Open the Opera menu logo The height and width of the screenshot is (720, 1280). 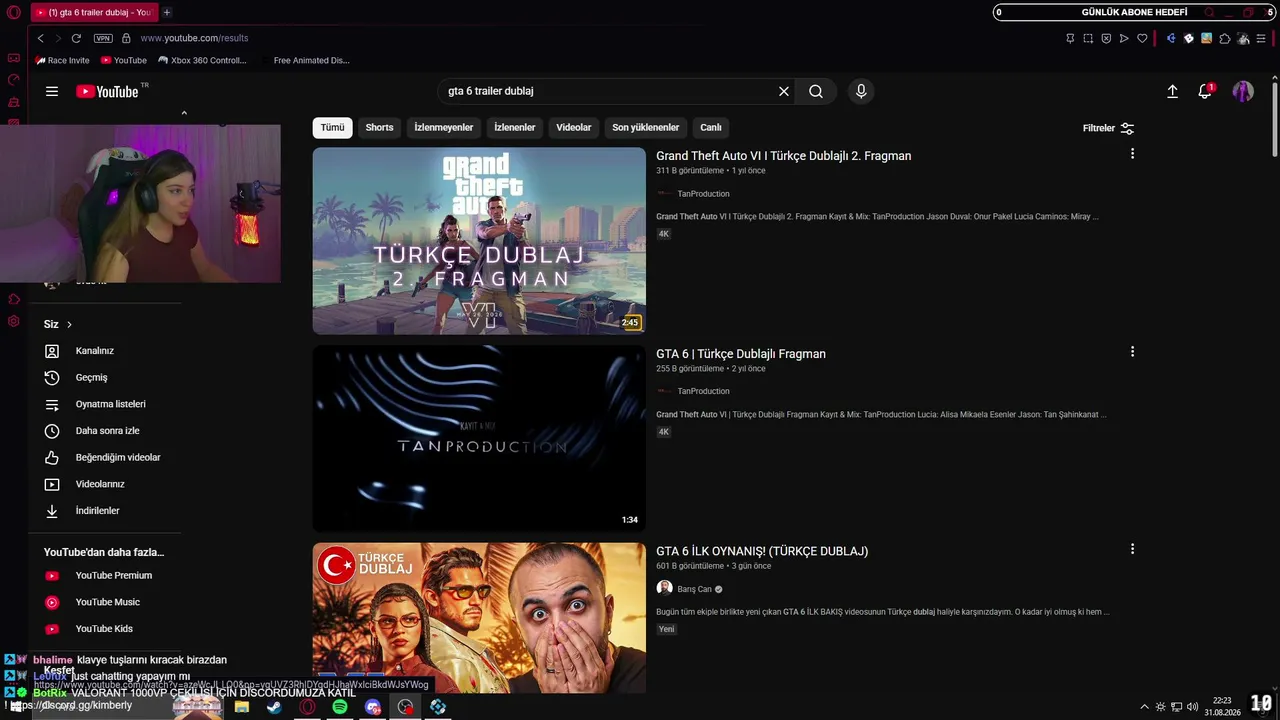(13, 12)
